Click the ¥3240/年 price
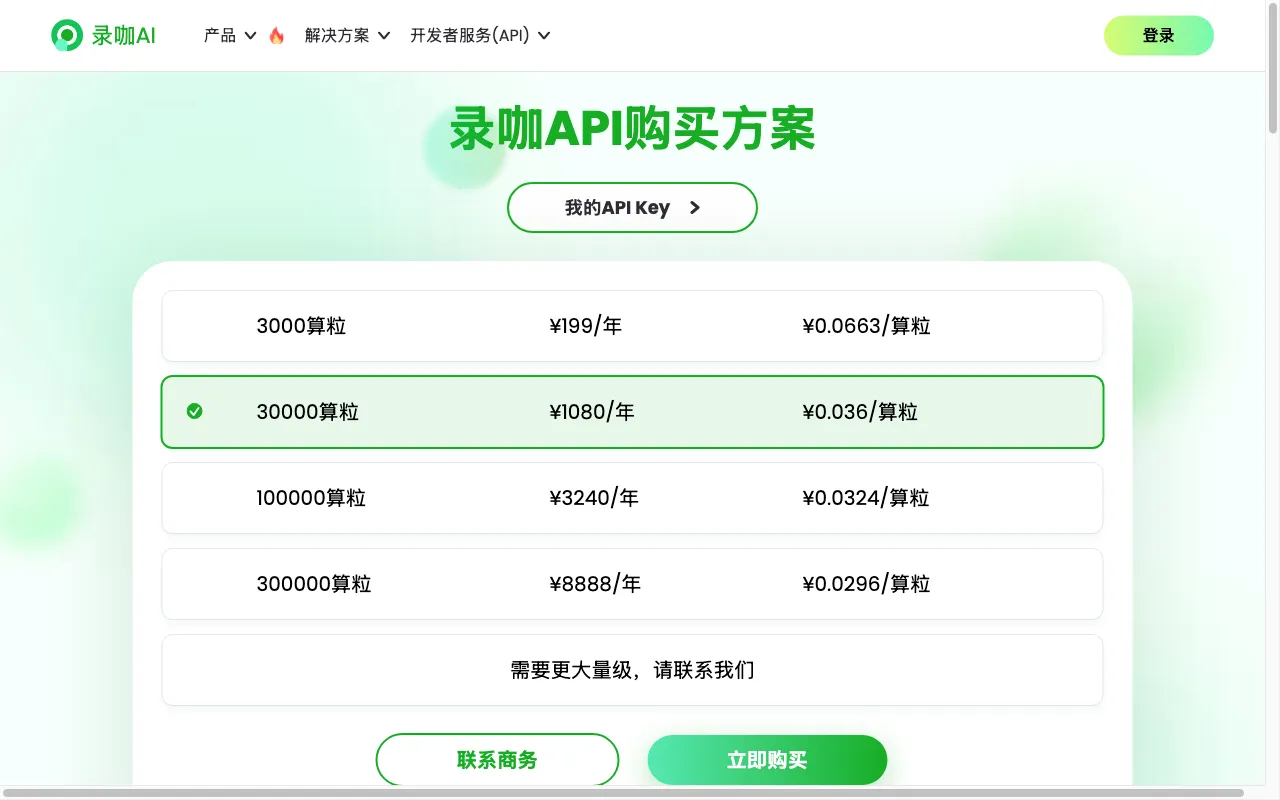 coord(594,498)
